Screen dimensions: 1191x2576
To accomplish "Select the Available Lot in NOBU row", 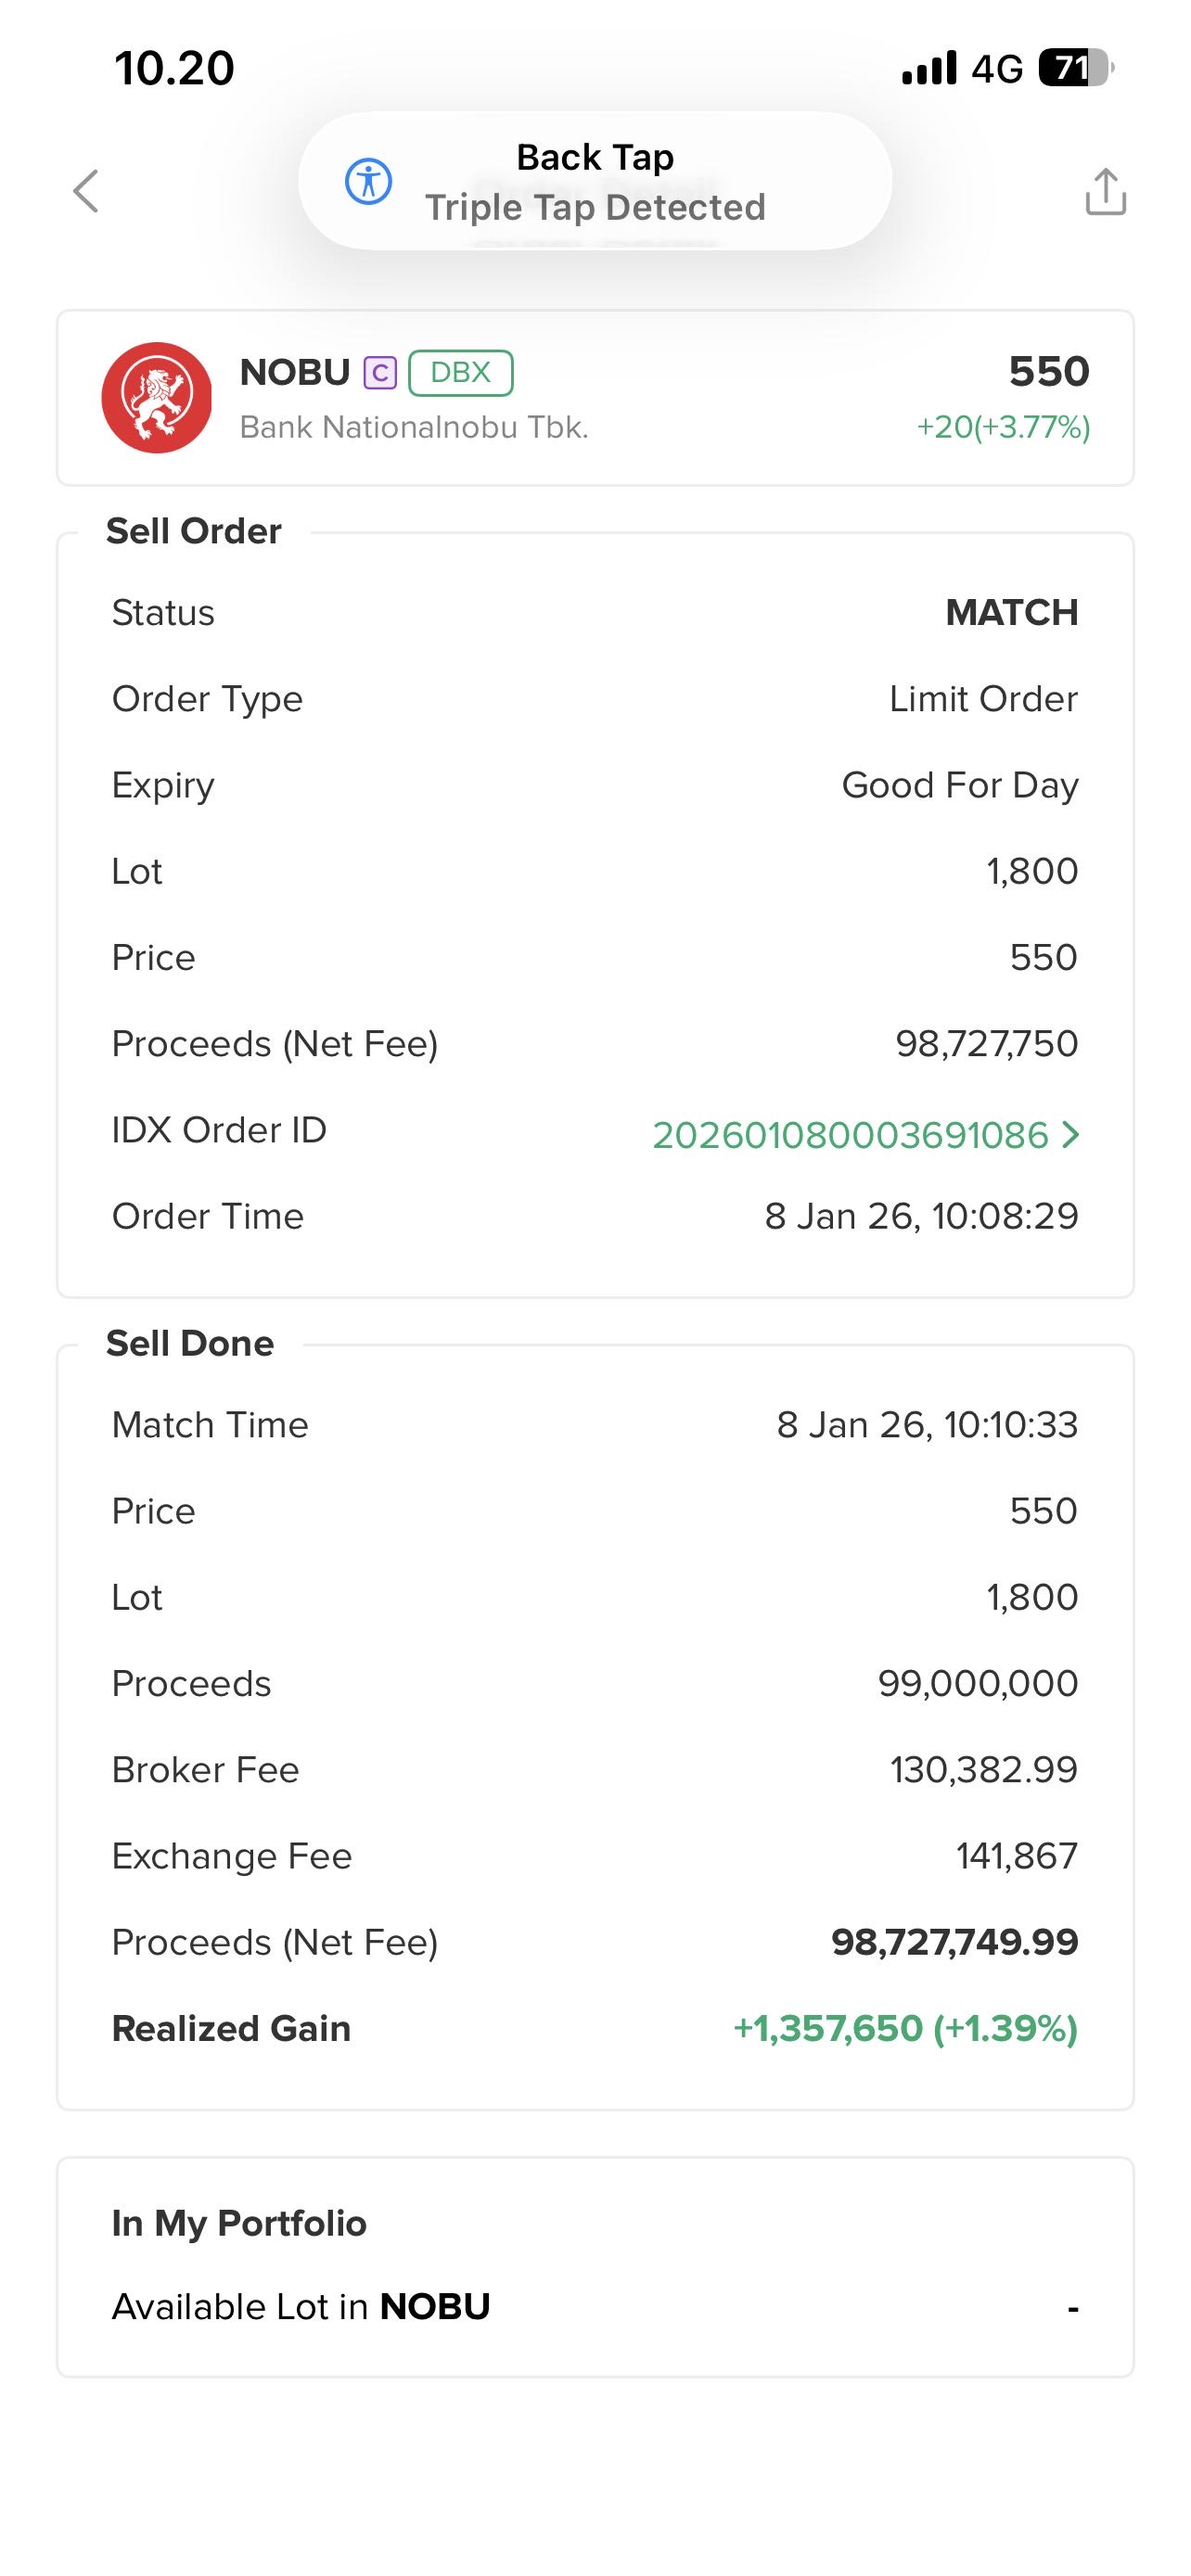I will click(x=595, y=2307).
